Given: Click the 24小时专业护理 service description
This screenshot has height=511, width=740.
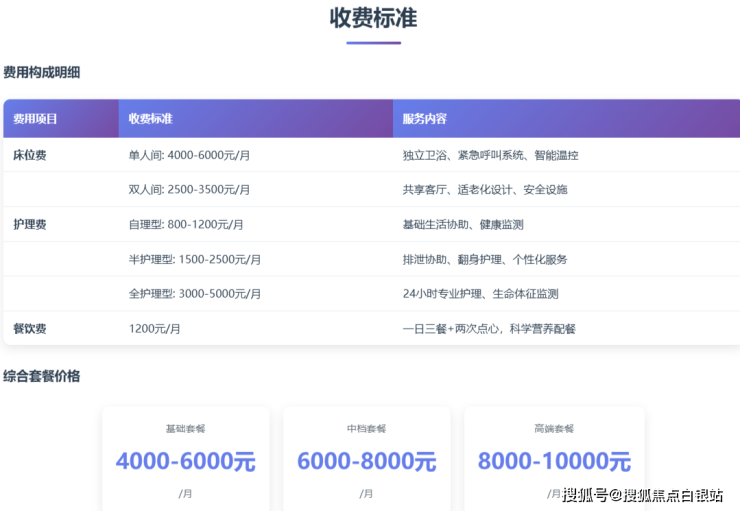Looking at the screenshot, I should pyautogui.click(x=480, y=294).
